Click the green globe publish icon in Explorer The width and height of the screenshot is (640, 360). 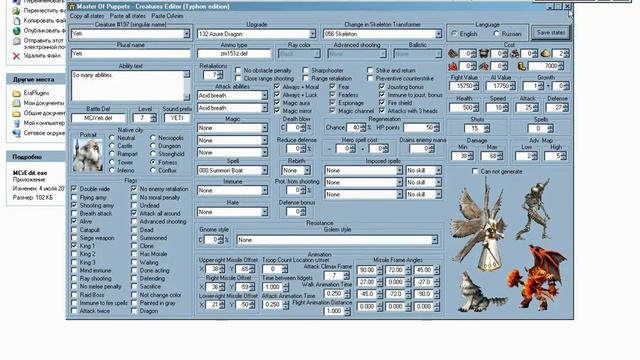[16, 31]
